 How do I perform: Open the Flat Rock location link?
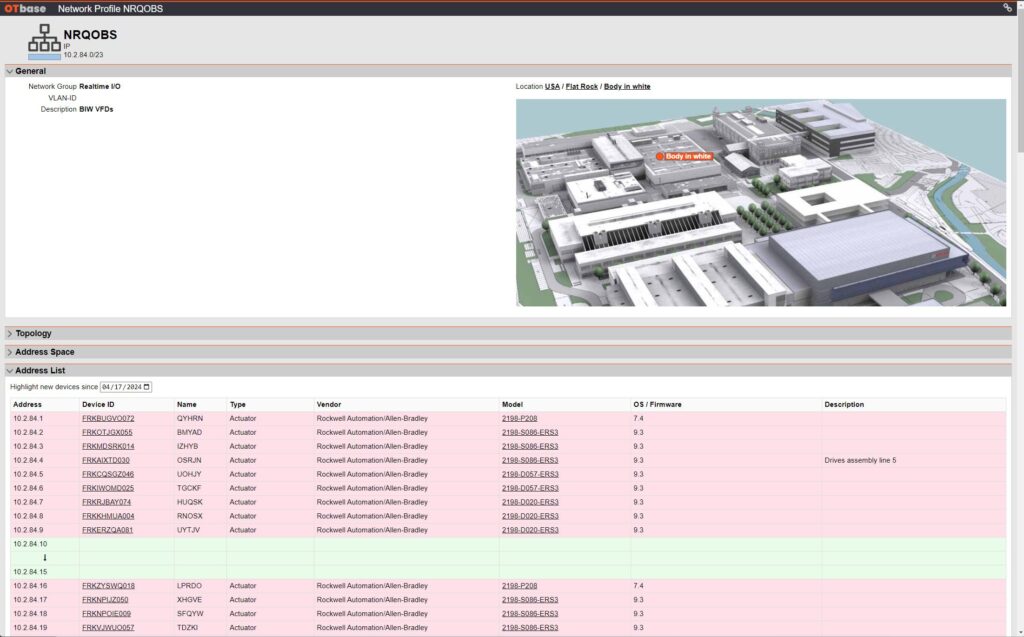(x=581, y=87)
